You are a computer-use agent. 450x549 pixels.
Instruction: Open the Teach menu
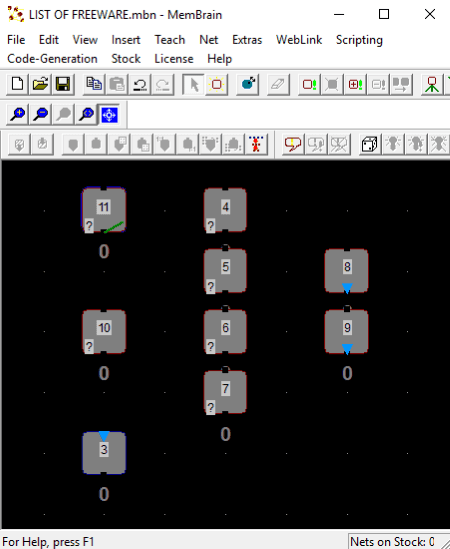(x=170, y=40)
